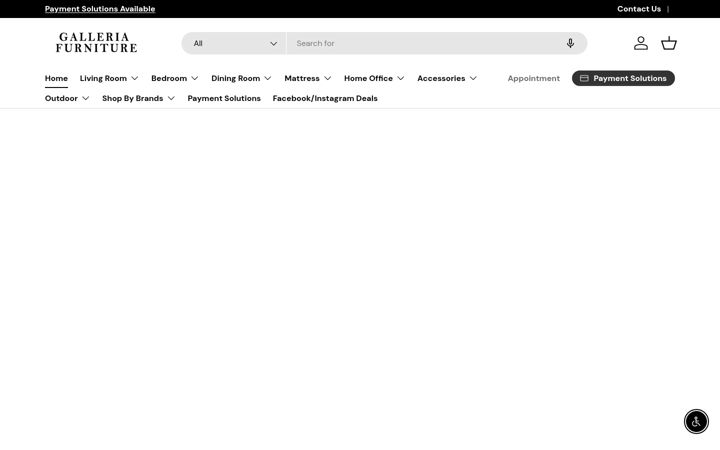Open the accessibility widget icon
The image size is (720, 450).
coord(696,422)
